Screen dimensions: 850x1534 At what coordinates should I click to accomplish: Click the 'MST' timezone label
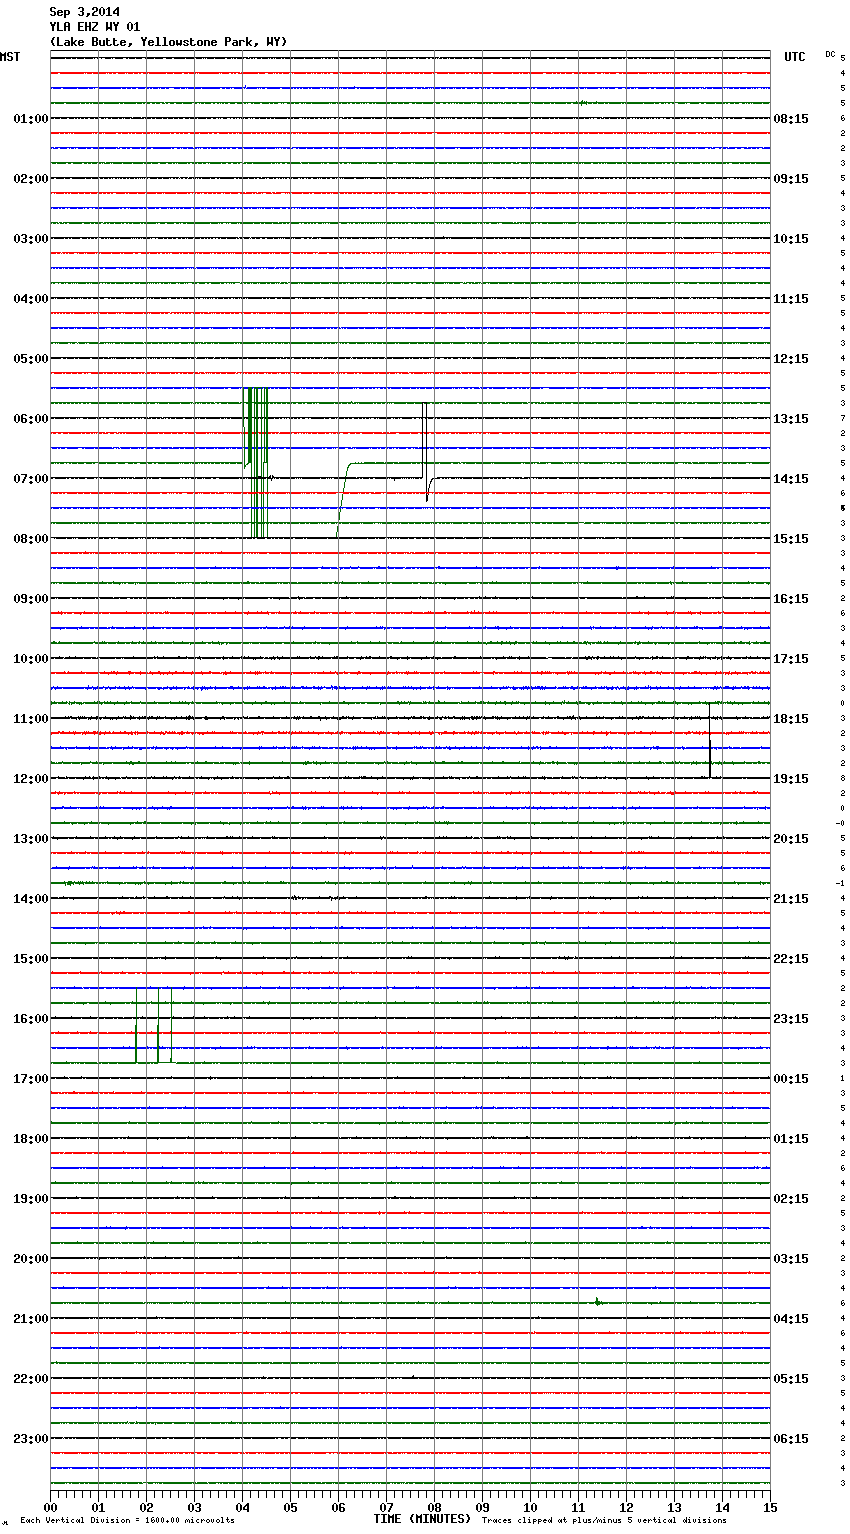click(x=10, y=57)
